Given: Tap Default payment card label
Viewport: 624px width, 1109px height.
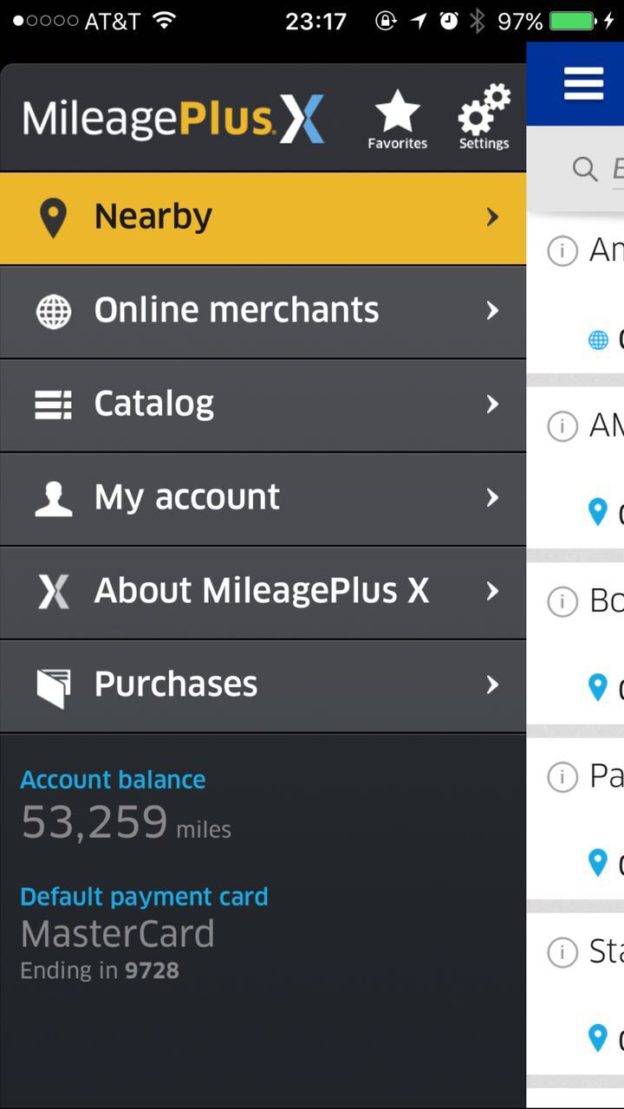Looking at the screenshot, I should coord(144,896).
